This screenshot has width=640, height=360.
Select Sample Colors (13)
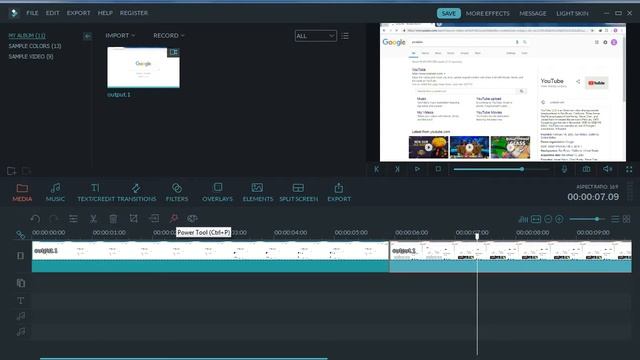tap(35, 46)
